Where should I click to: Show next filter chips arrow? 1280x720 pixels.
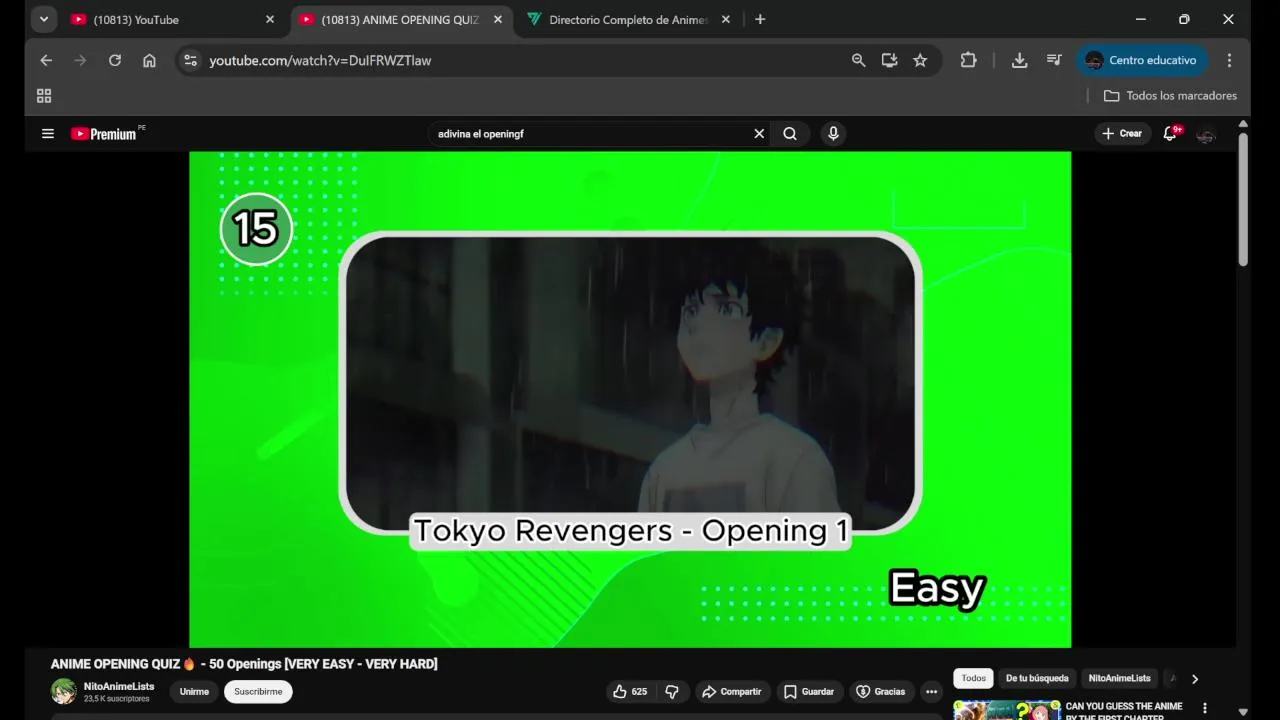click(1194, 678)
